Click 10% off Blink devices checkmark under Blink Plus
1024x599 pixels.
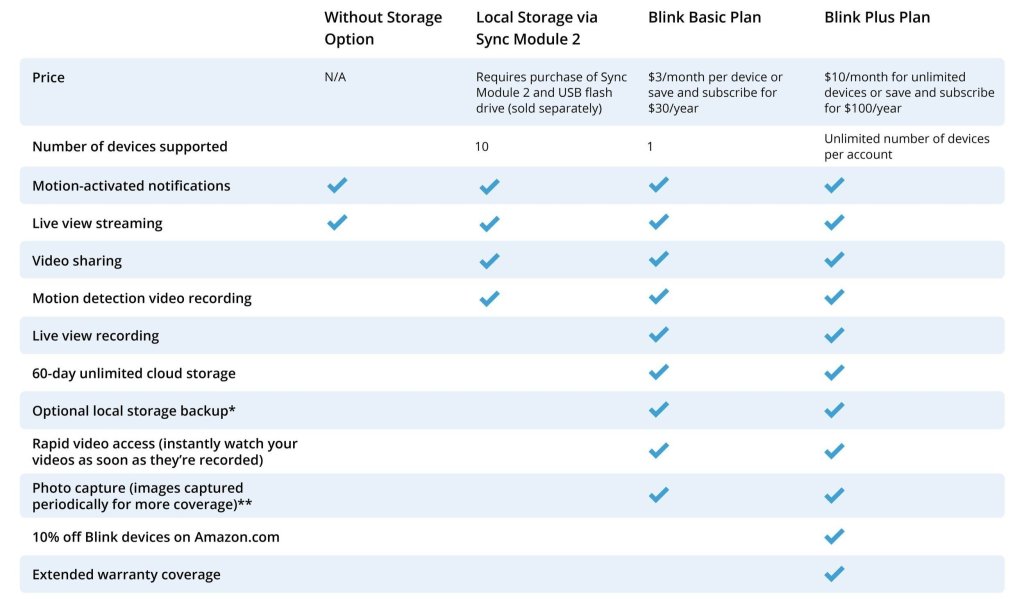click(834, 537)
